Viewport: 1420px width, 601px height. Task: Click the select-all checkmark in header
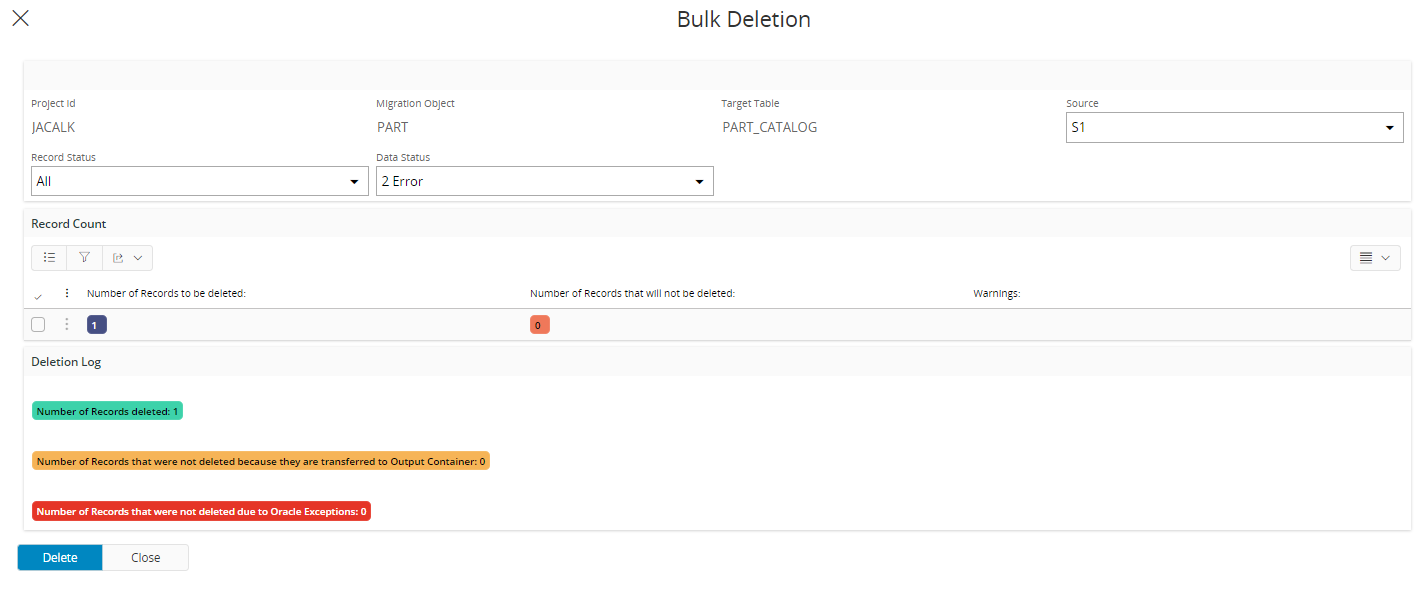pos(38,295)
